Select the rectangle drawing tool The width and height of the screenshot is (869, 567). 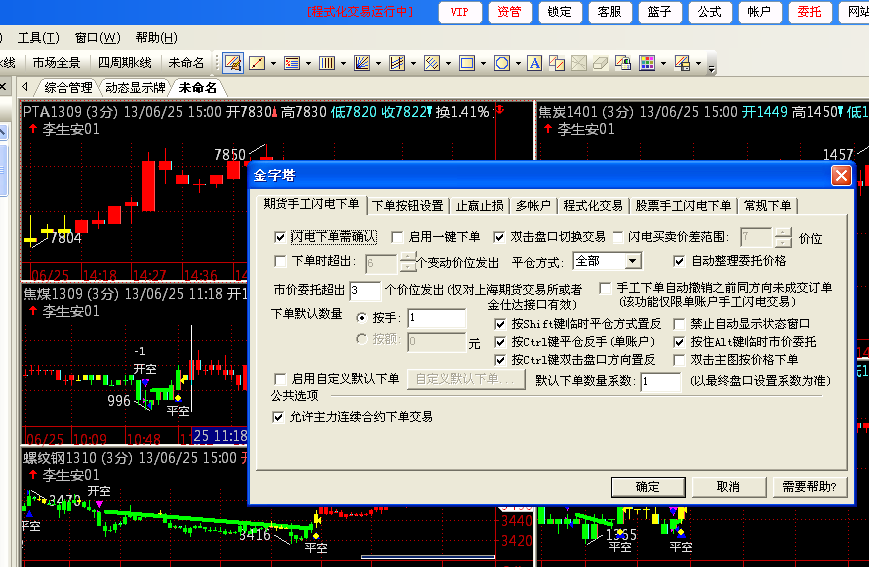tap(466, 63)
